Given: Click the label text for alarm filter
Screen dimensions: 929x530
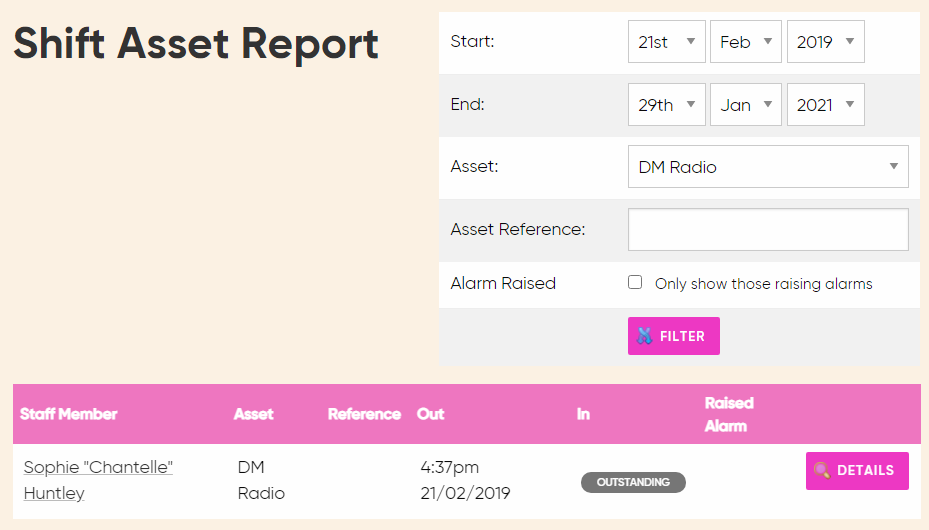Looking at the screenshot, I should (x=763, y=284).
